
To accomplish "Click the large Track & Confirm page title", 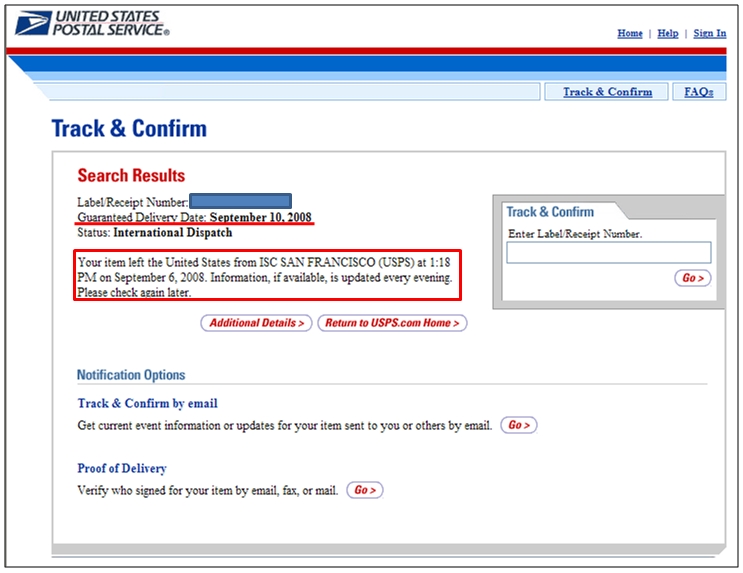I will [129, 128].
